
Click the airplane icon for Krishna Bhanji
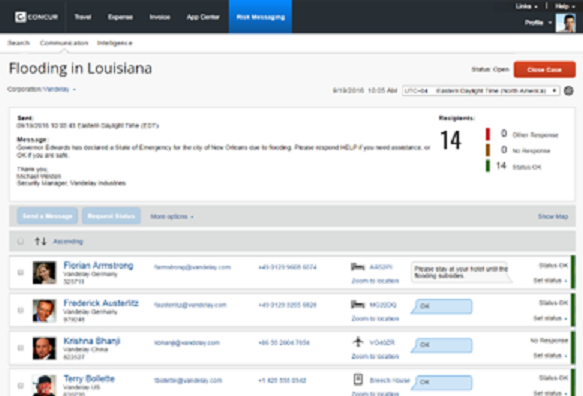coord(358,342)
